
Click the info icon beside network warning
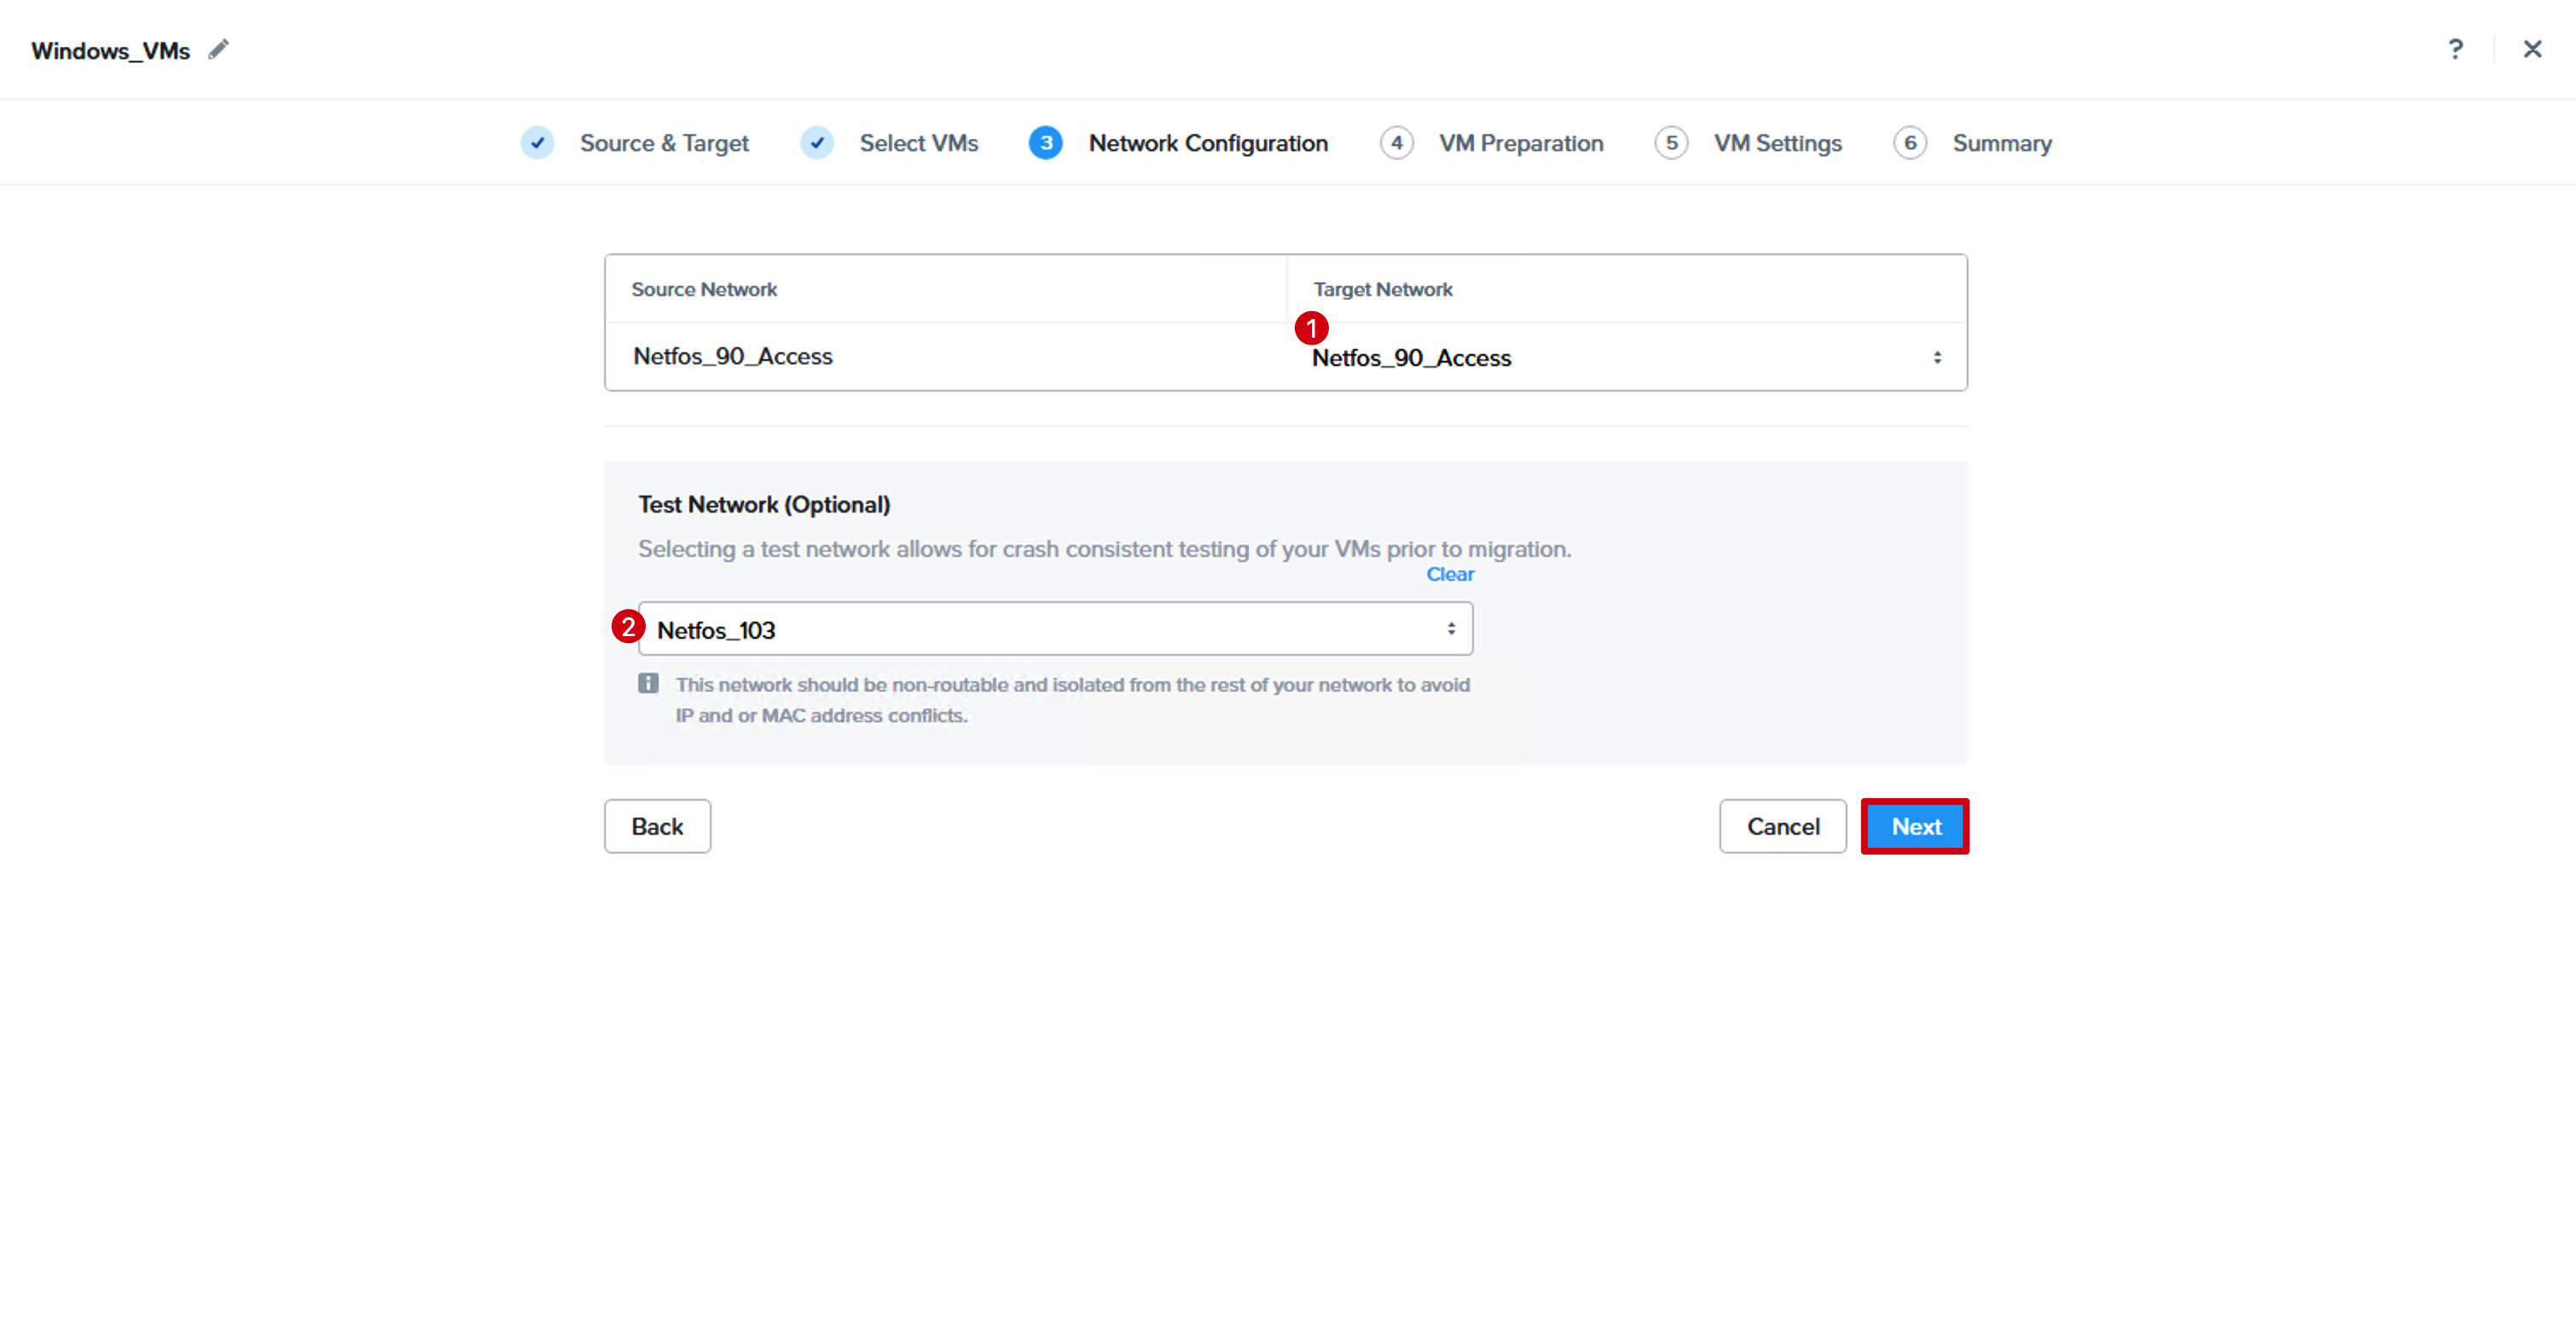point(648,684)
